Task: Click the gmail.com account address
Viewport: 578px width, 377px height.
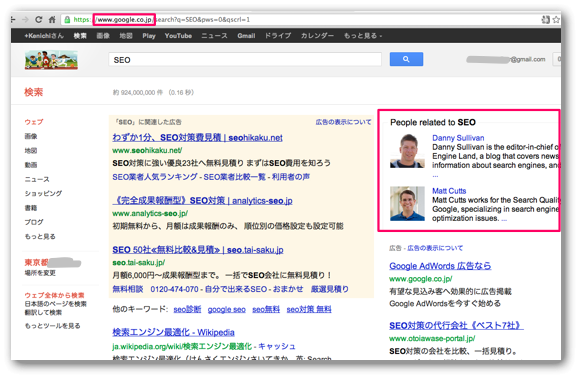Action: pos(506,59)
